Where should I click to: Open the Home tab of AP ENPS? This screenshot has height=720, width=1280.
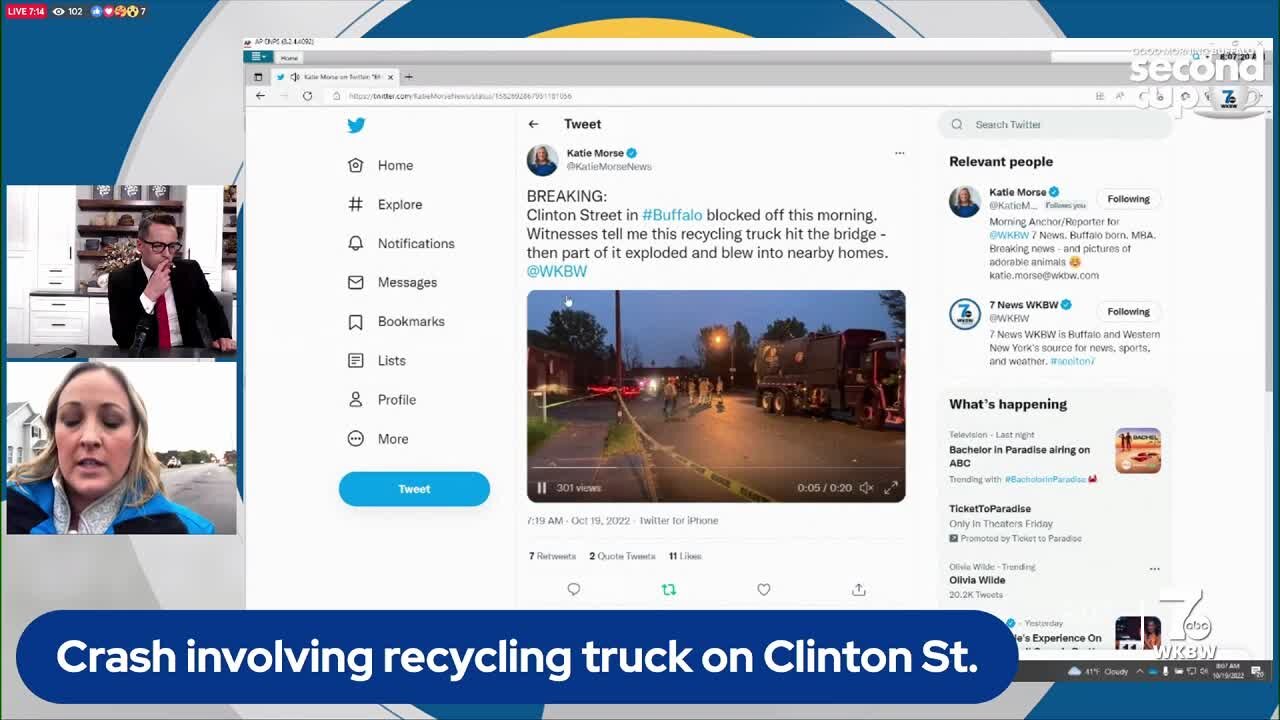tap(289, 58)
